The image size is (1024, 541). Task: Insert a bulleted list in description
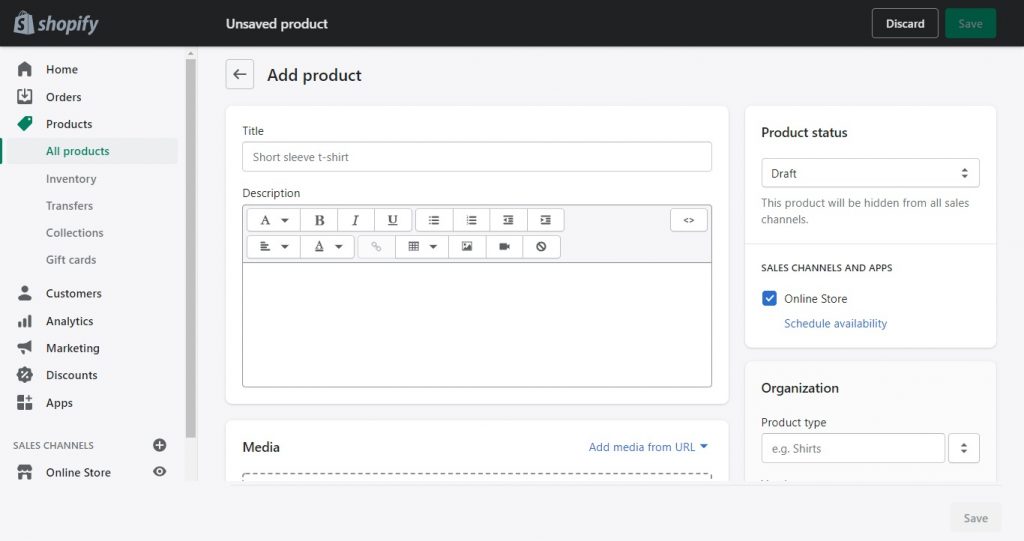click(x=434, y=220)
